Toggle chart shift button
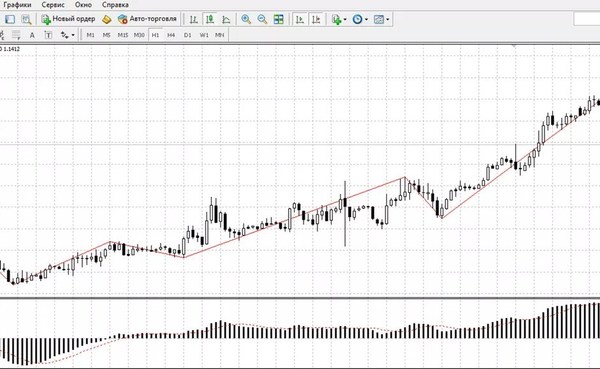Viewport: 600px width, 369px height. coord(316,19)
